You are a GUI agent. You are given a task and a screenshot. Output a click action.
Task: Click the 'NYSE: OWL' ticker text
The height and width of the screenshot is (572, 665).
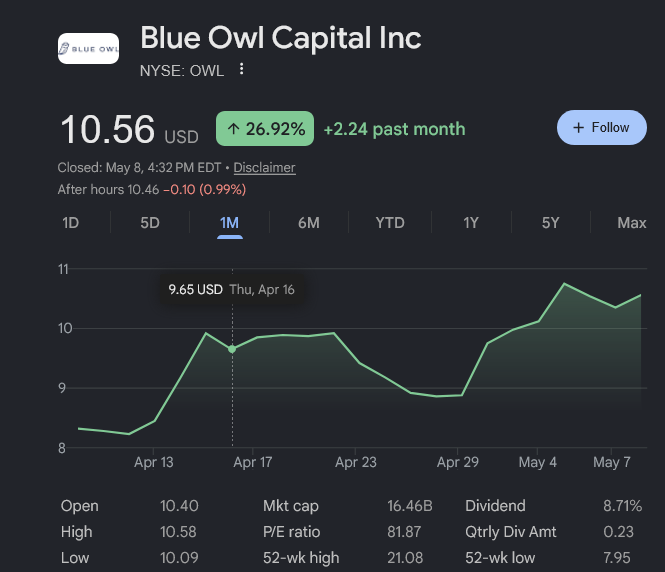click(x=182, y=71)
